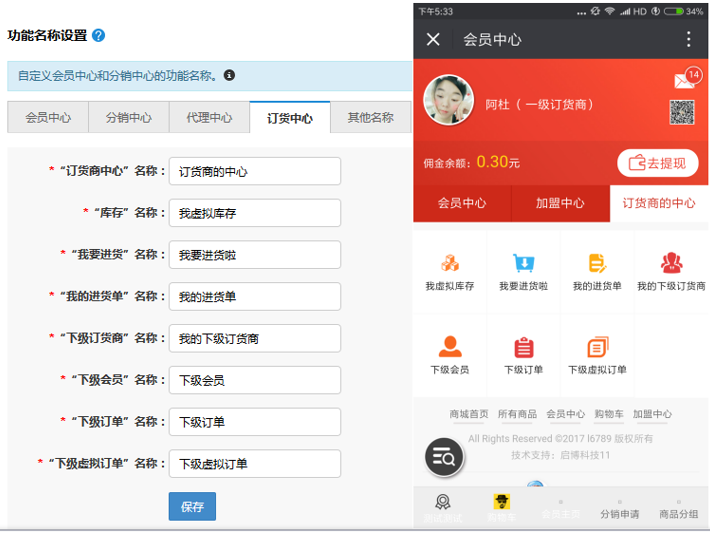Viewport: 710px width, 534px height.
Task: Open the mail icon with 14 badge
Action: coord(684,80)
